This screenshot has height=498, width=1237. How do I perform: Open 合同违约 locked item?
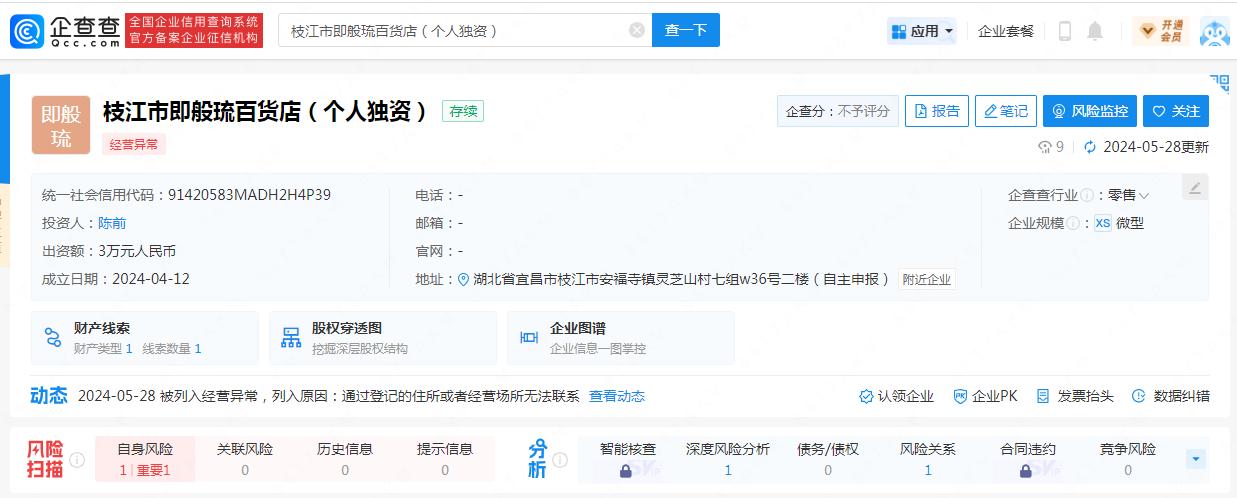pyautogui.click(x=1028, y=459)
